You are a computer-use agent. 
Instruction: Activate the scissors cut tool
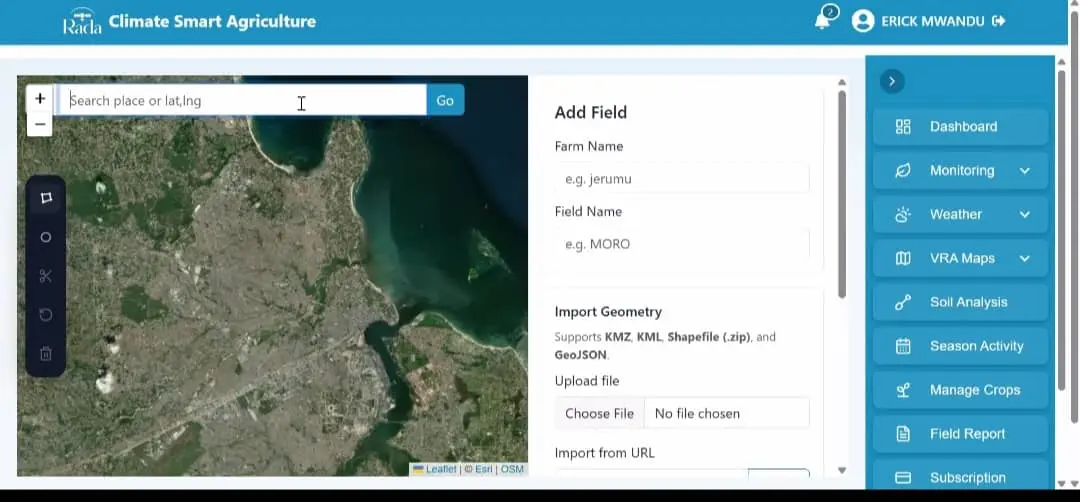(45, 276)
